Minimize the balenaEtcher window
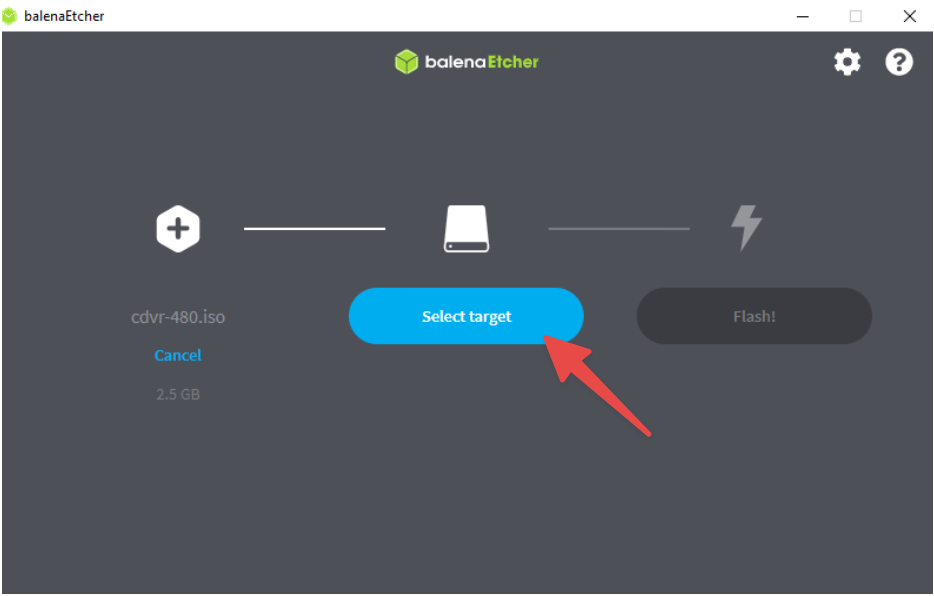The height and width of the screenshot is (596, 934). 803,16
